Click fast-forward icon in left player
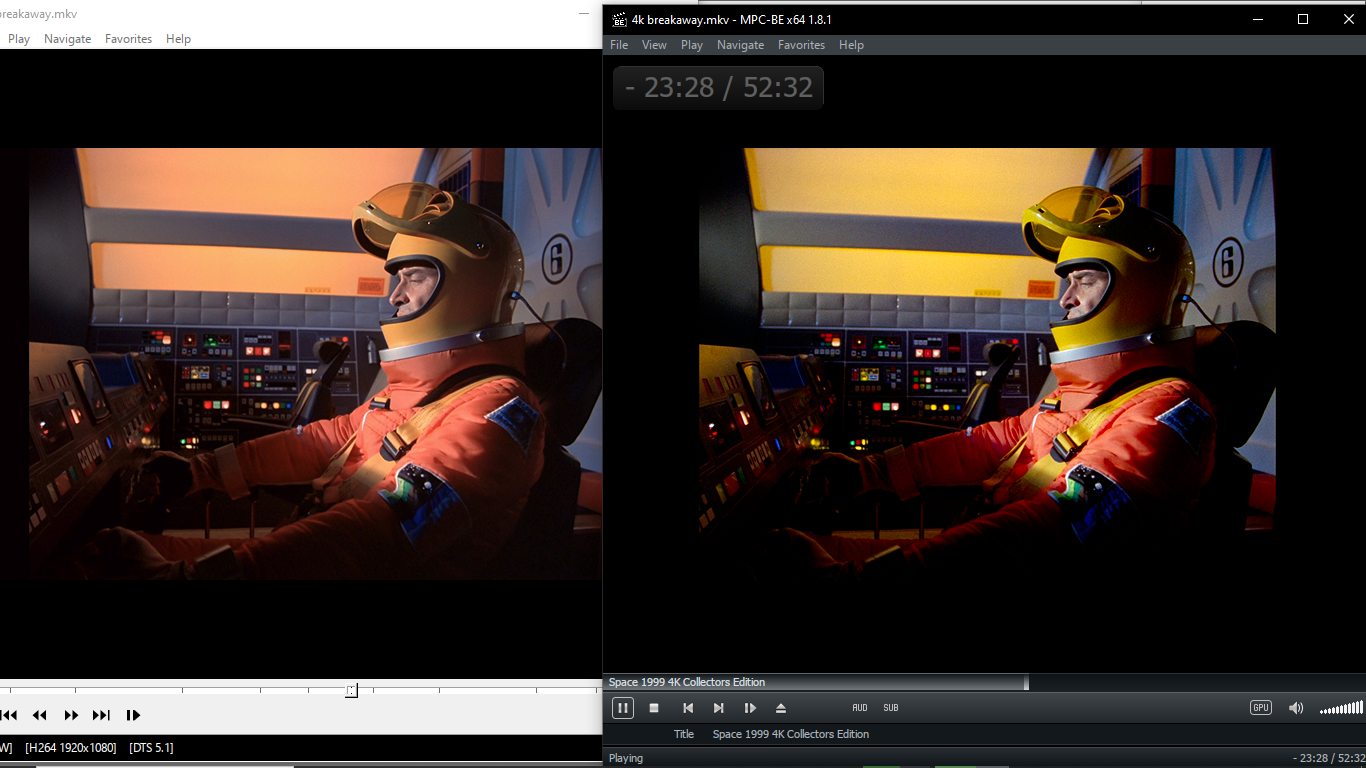Screen dimensions: 1366x768 coord(71,715)
